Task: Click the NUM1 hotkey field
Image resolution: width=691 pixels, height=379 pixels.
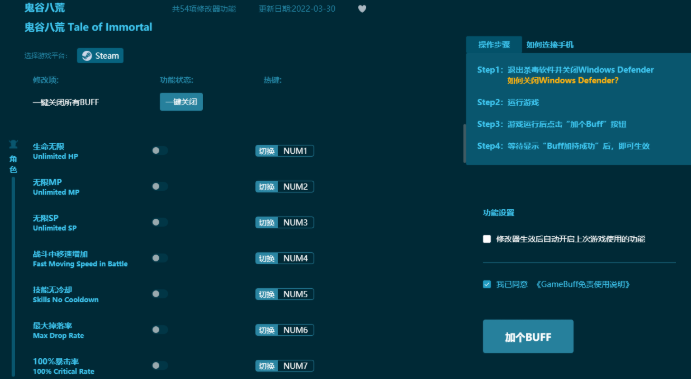Action: tap(296, 151)
